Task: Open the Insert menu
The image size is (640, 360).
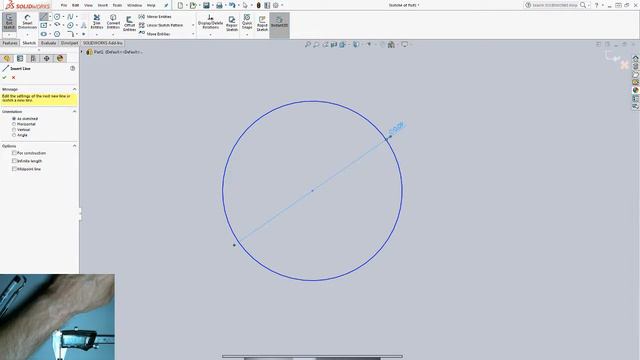Action: (x=102, y=5)
